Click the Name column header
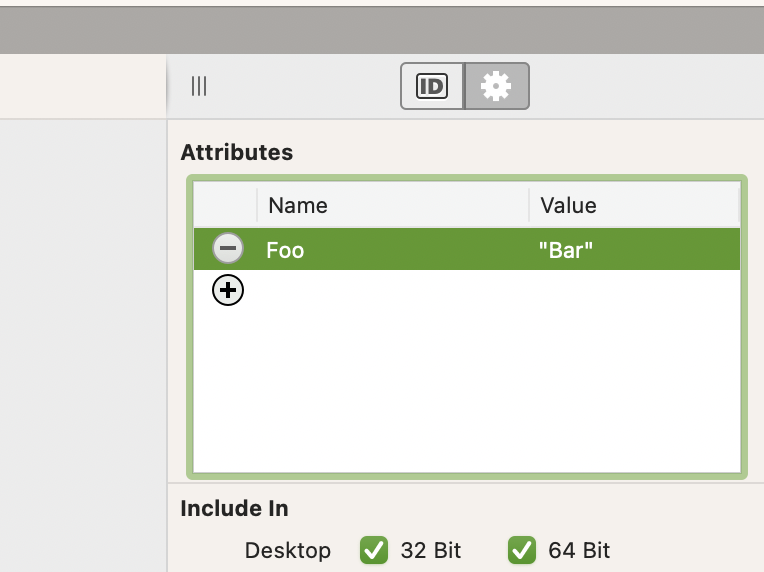The image size is (764, 572). [393, 205]
